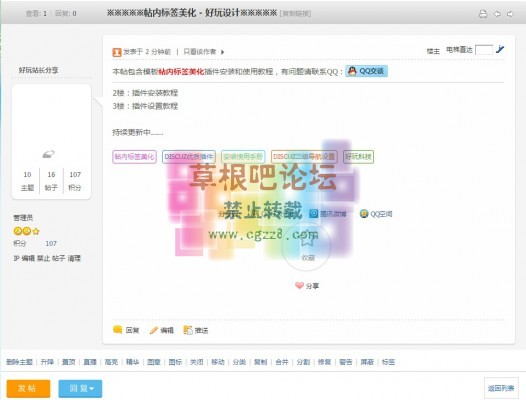Click the 管理员 group label
Screen dimensions: 526x400
pos(23,218)
